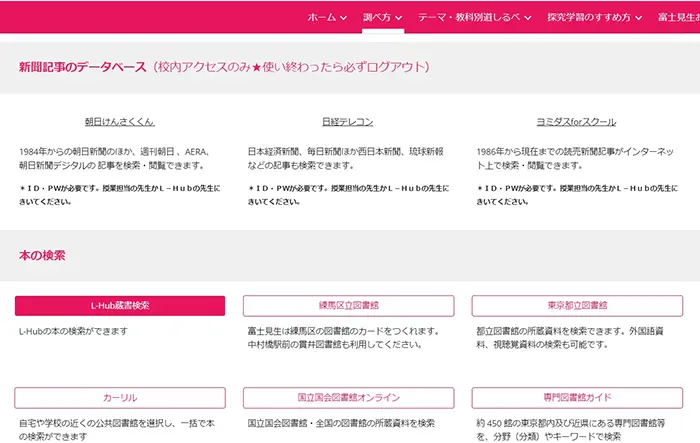Click the text 国立国会図書館・全国の図書館の所蔵資料

point(341,423)
